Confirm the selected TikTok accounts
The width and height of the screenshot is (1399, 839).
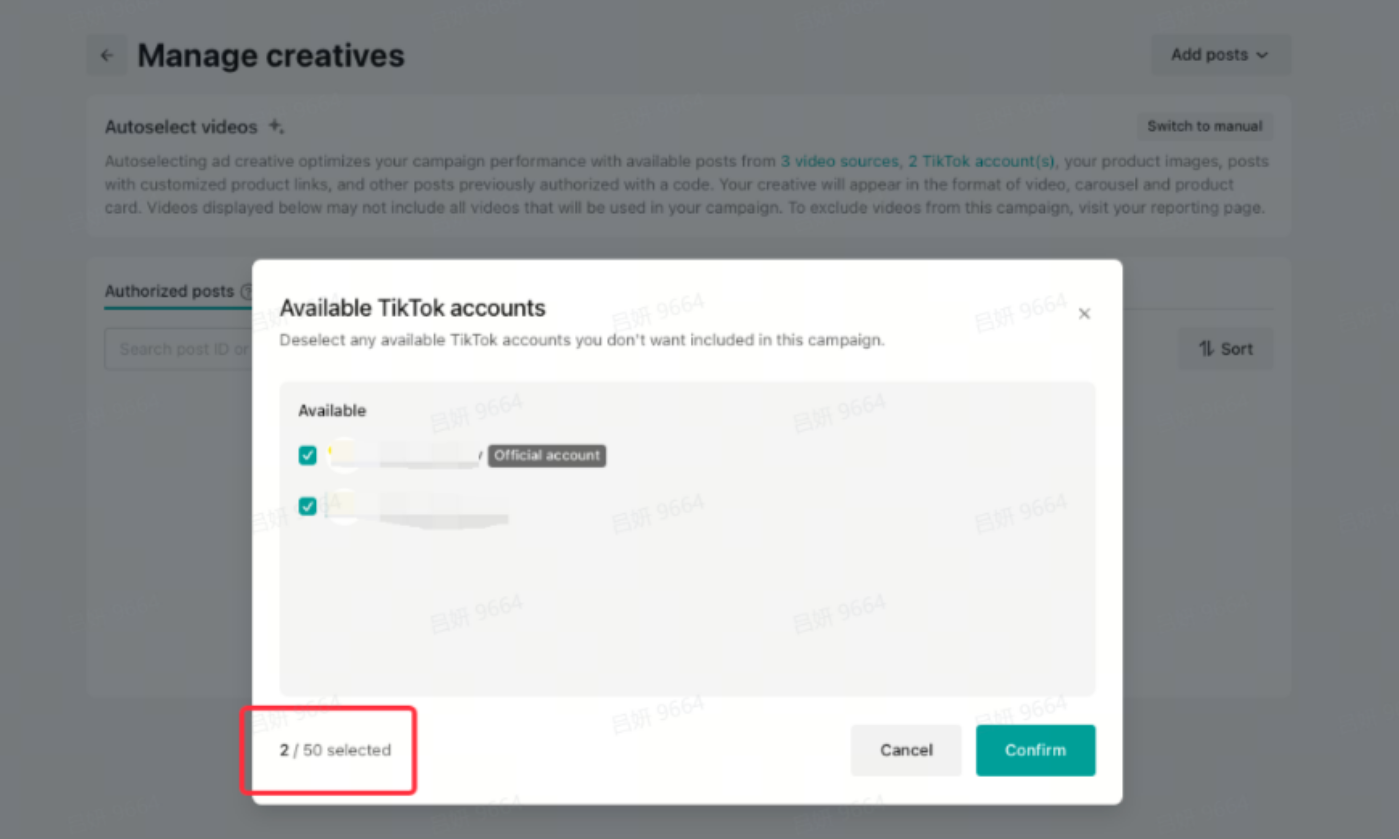coord(1035,750)
